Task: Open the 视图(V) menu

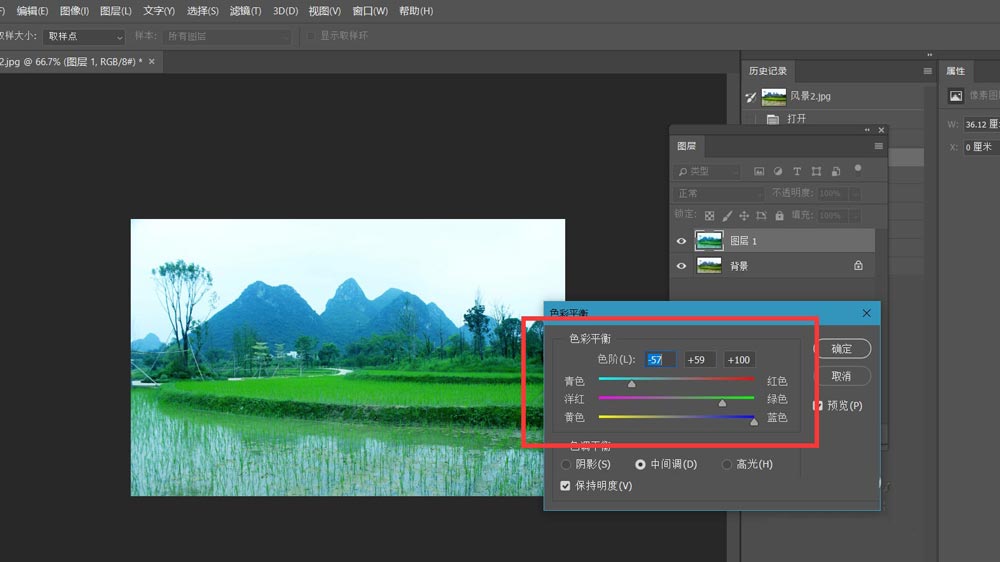Action: tap(325, 11)
